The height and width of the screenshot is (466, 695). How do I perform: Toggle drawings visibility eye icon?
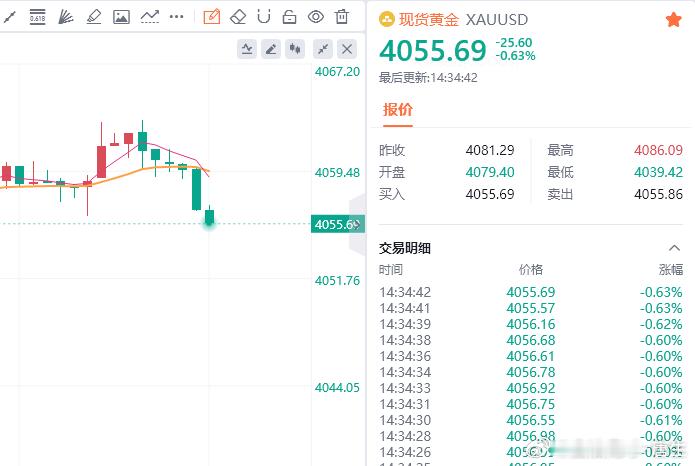point(316,17)
